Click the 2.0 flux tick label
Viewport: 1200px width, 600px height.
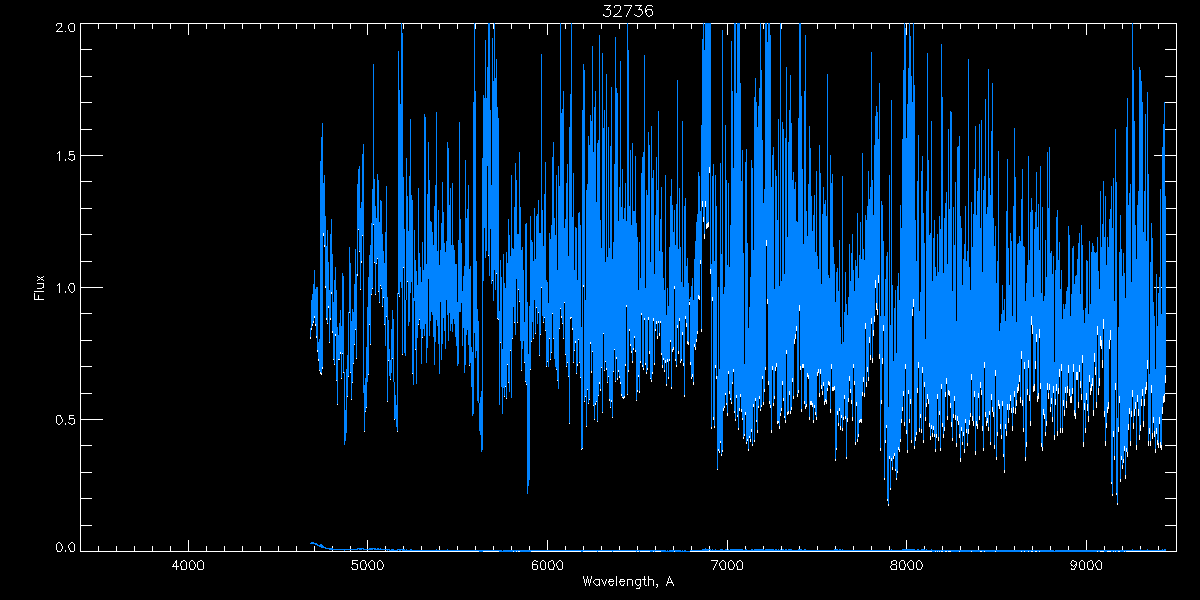click(x=65, y=27)
